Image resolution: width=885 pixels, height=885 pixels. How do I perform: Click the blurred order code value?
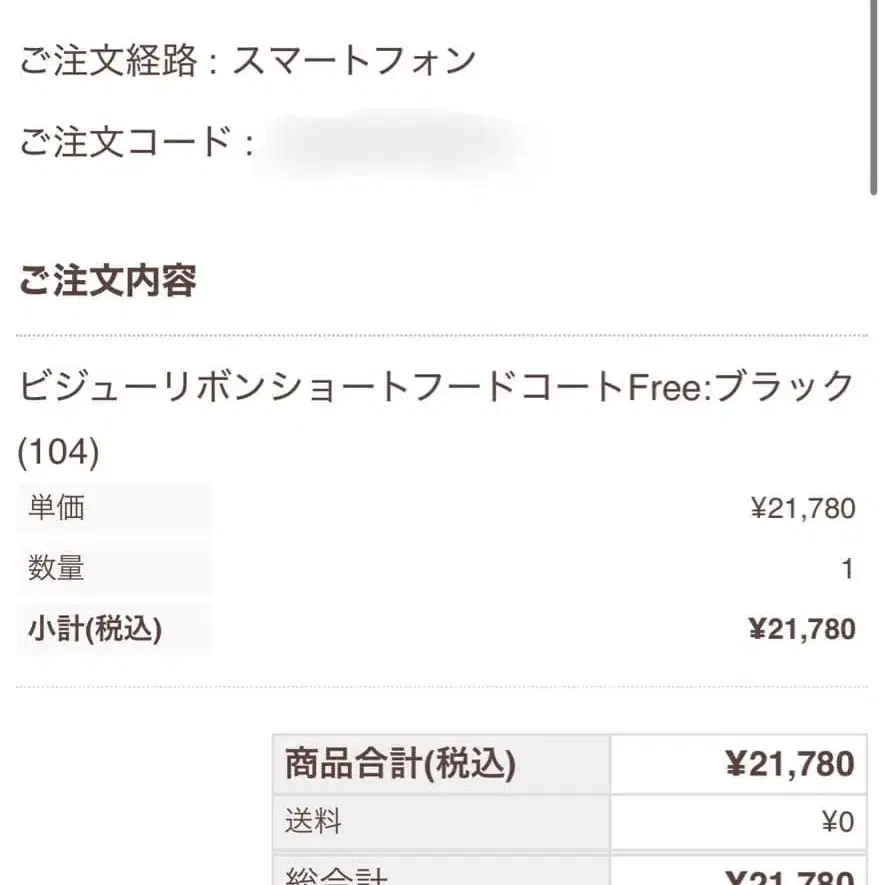click(x=400, y=143)
